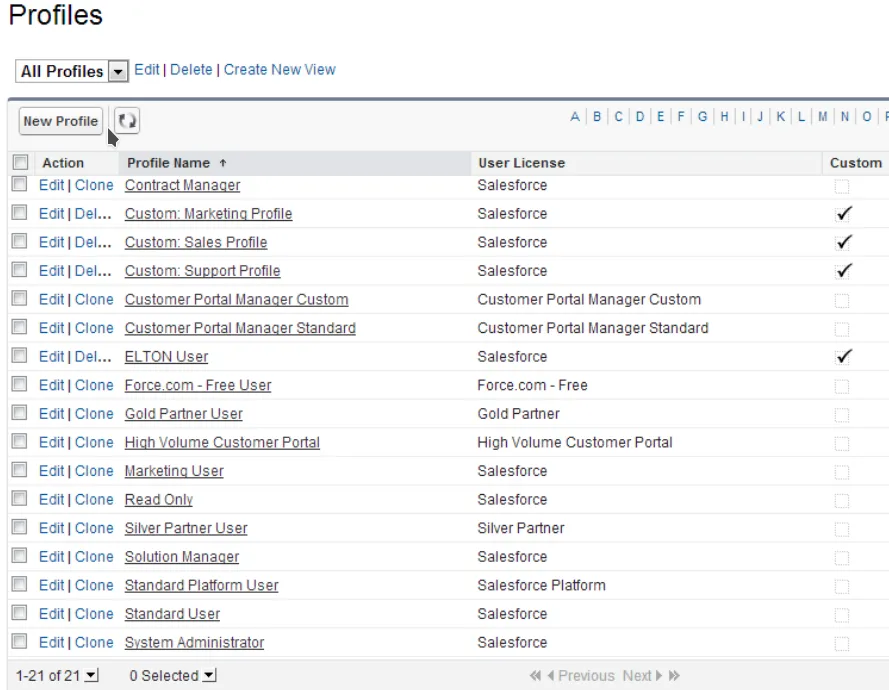Select the Custom: Marketing Profile checkbox
The height and width of the screenshot is (690, 889).
point(19,213)
